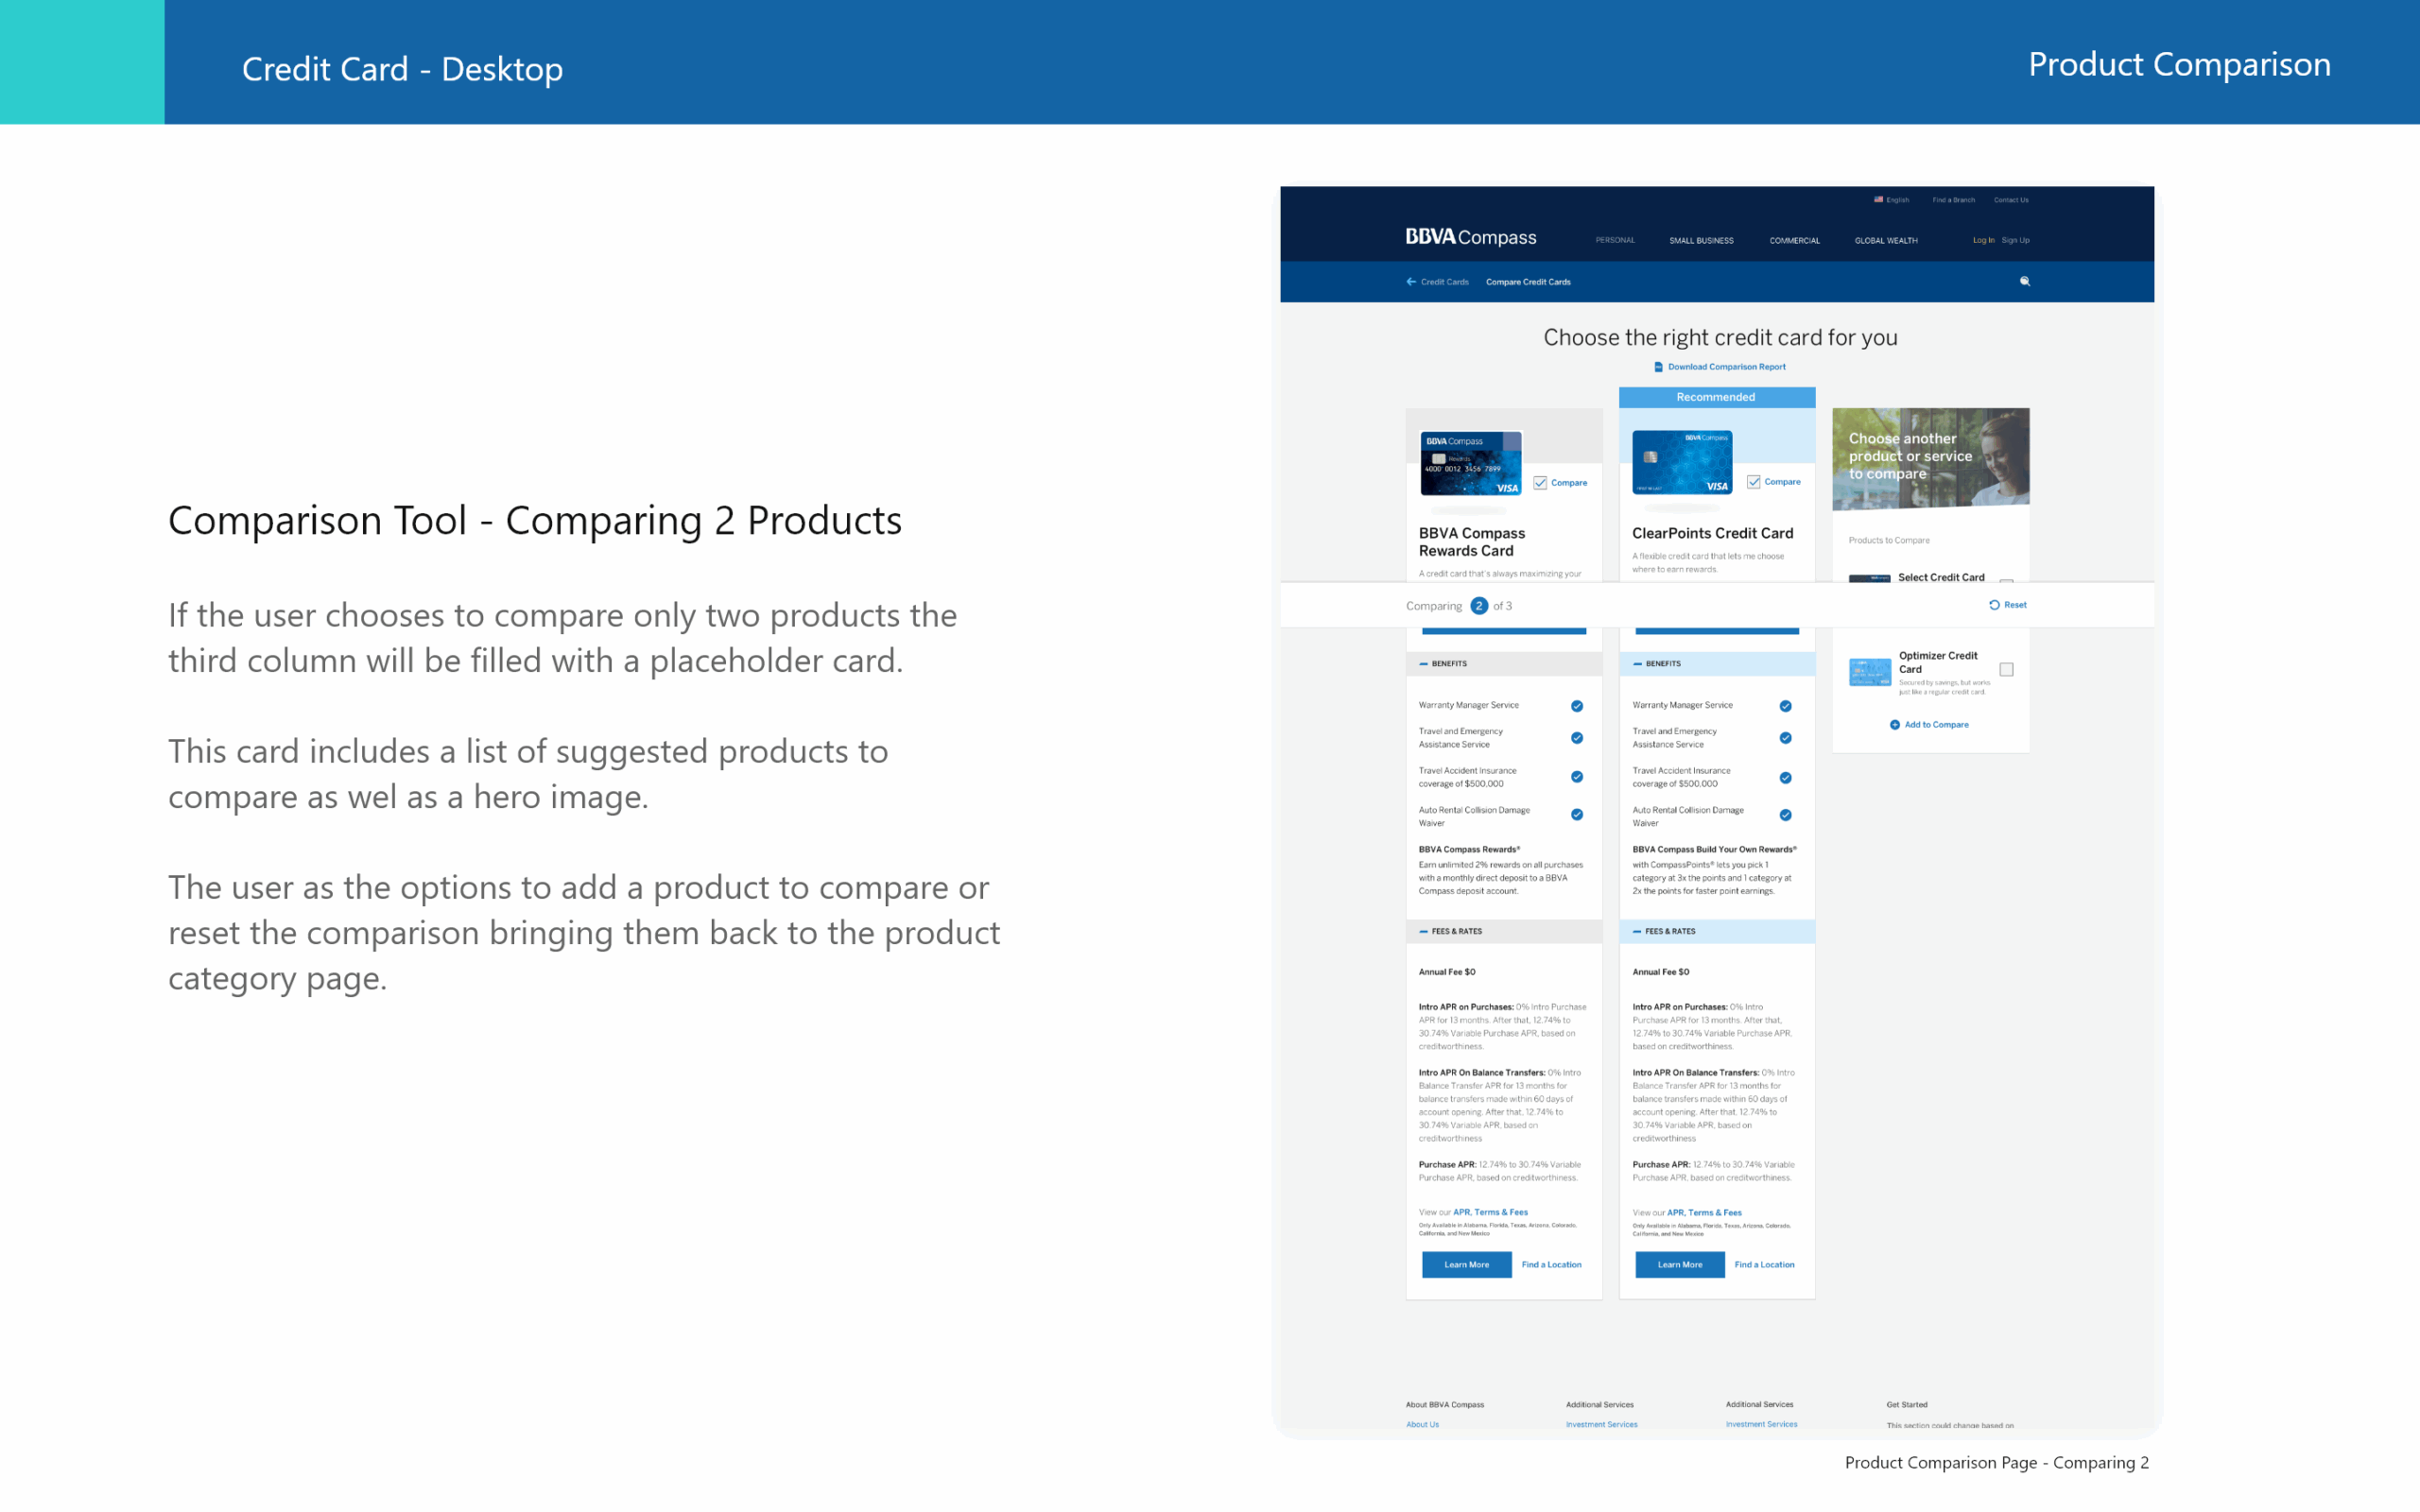Click the Optimizer Credit Card thumbnail
Image resolution: width=2420 pixels, height=1512 pixels.
[1869, 672]
